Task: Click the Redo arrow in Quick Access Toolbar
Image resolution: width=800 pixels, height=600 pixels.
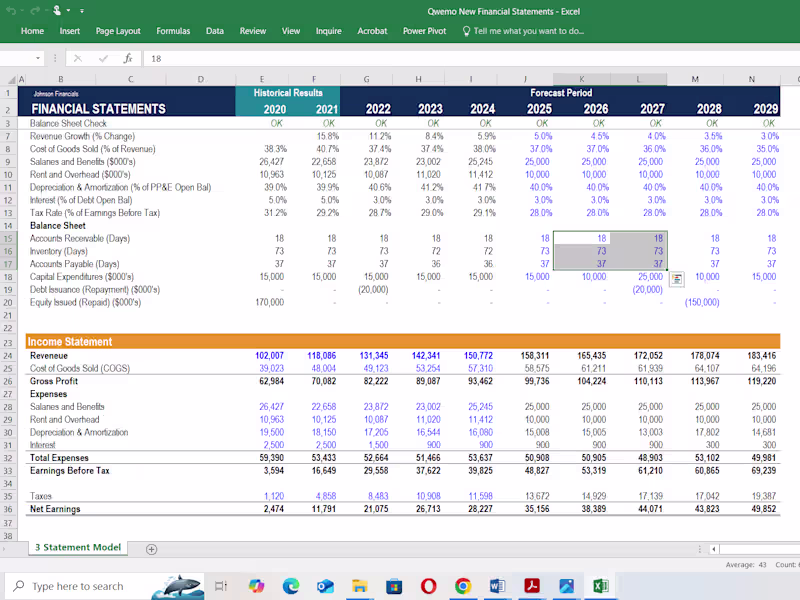Action: coord(35,11)
